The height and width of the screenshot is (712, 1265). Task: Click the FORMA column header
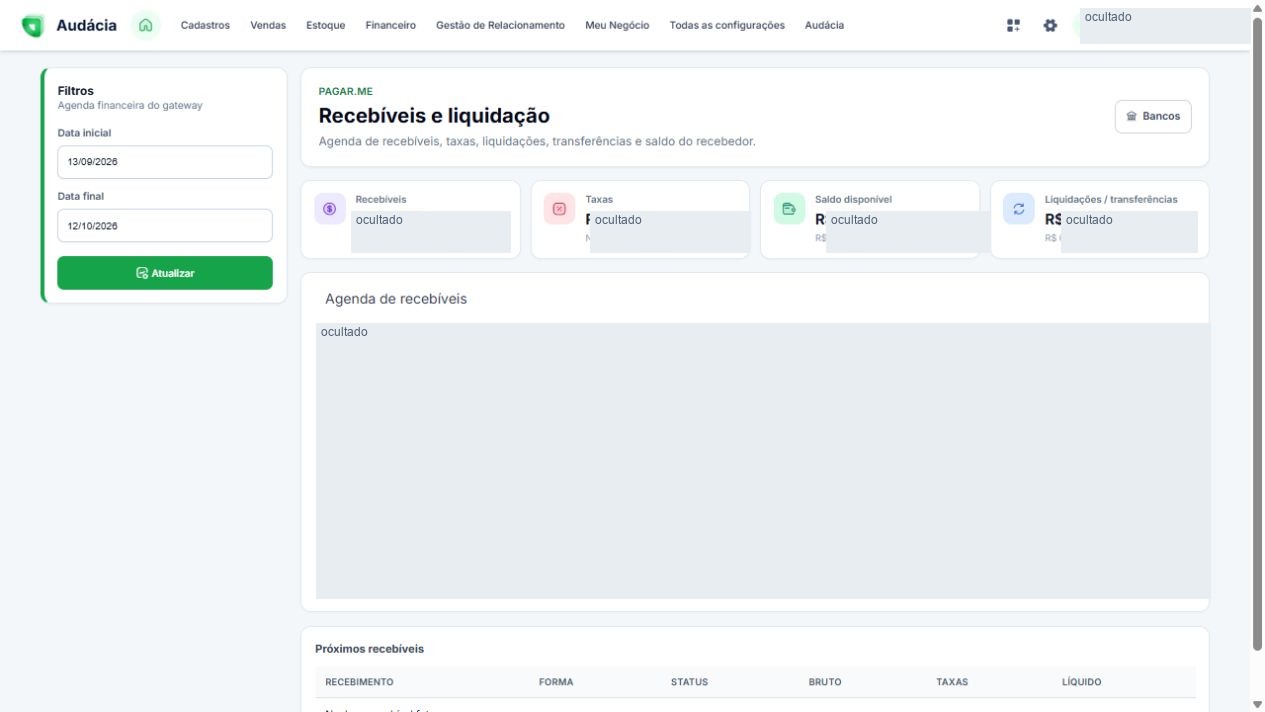[556, 682]
